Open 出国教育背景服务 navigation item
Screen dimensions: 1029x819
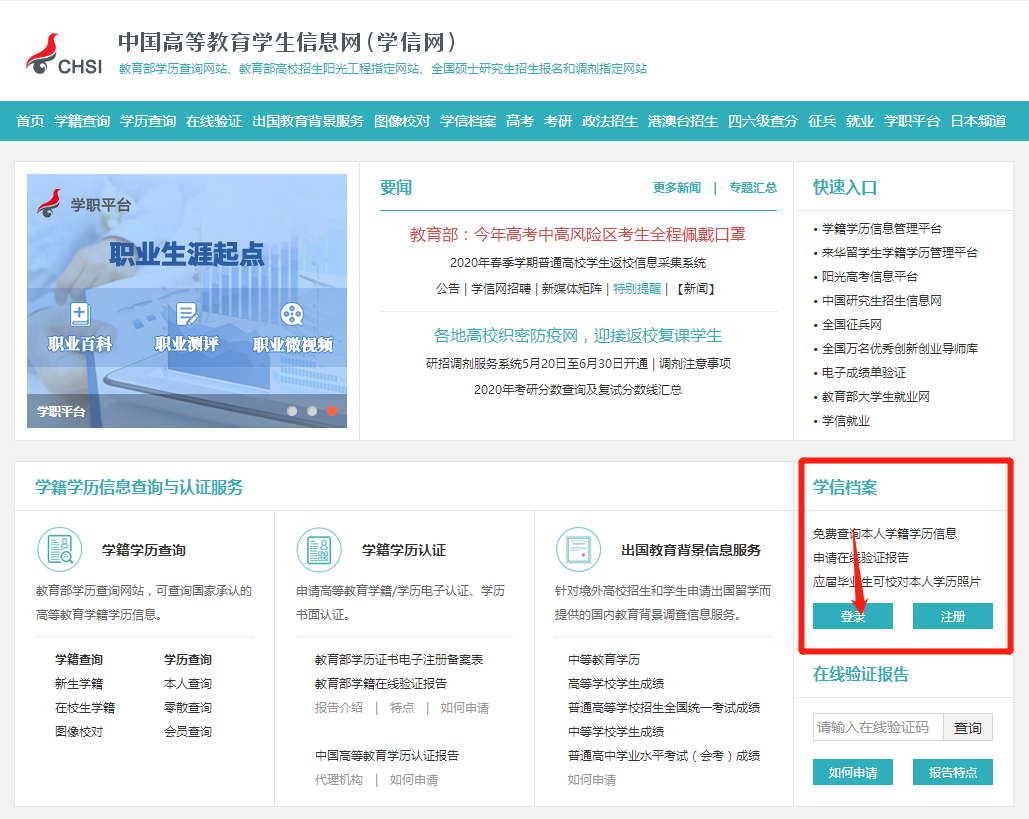point(308,121)
